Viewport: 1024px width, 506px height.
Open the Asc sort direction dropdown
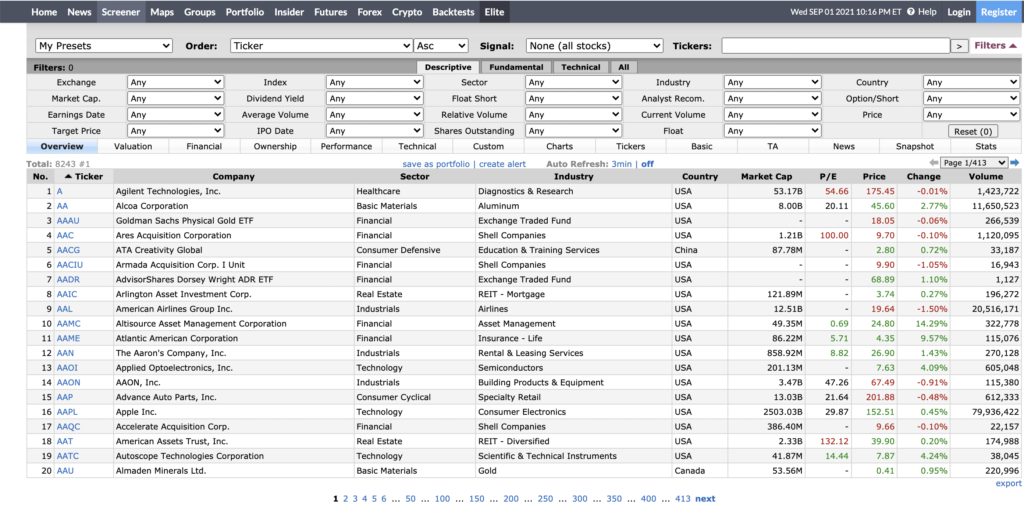pyautogui.click(x=441, y=46)
